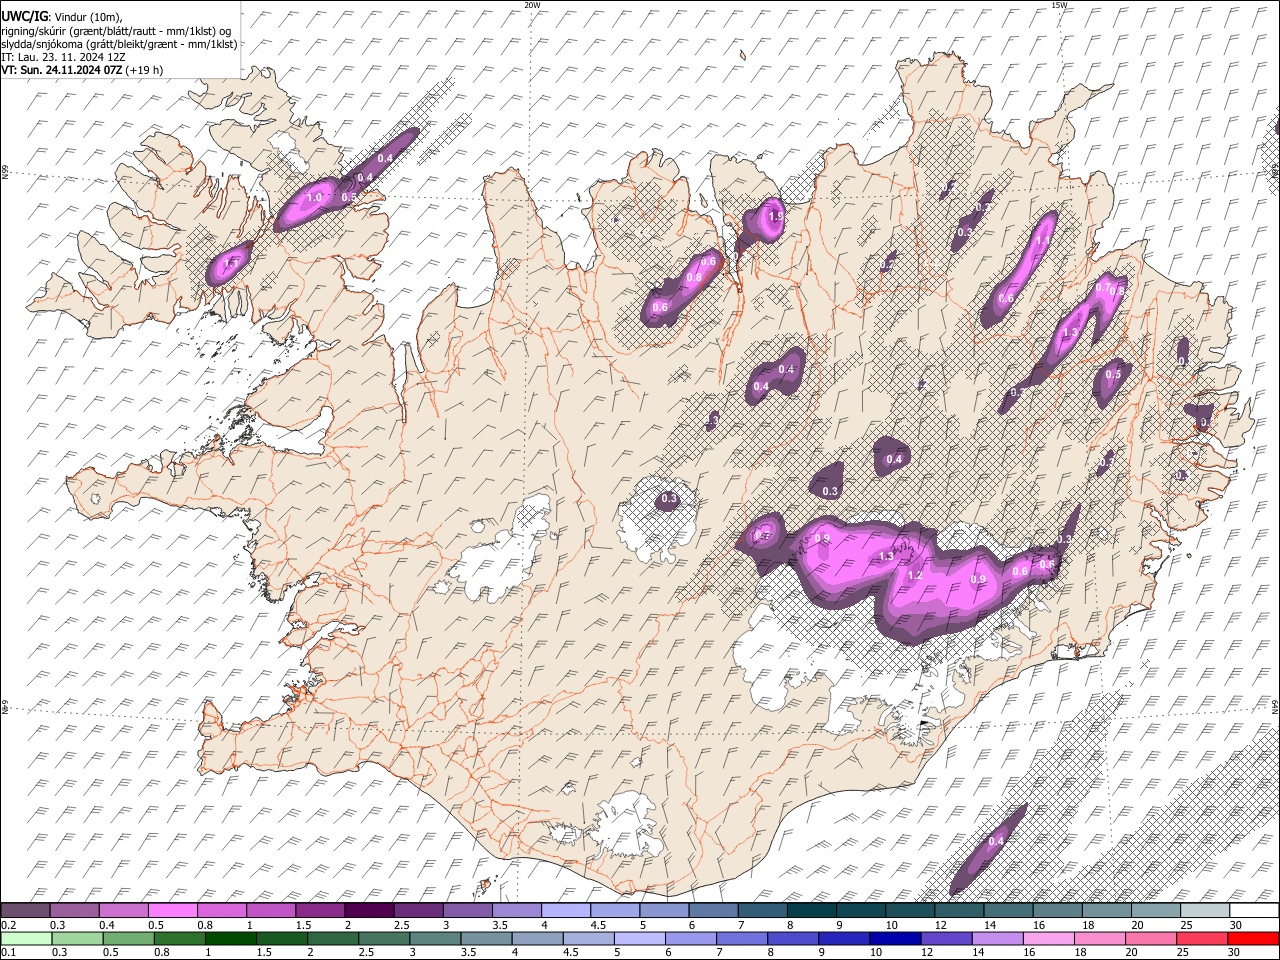Viewport: 1280px width, 960px height.
Task: Select the deep blue 10 rain legend swatch
Action: 895,938
